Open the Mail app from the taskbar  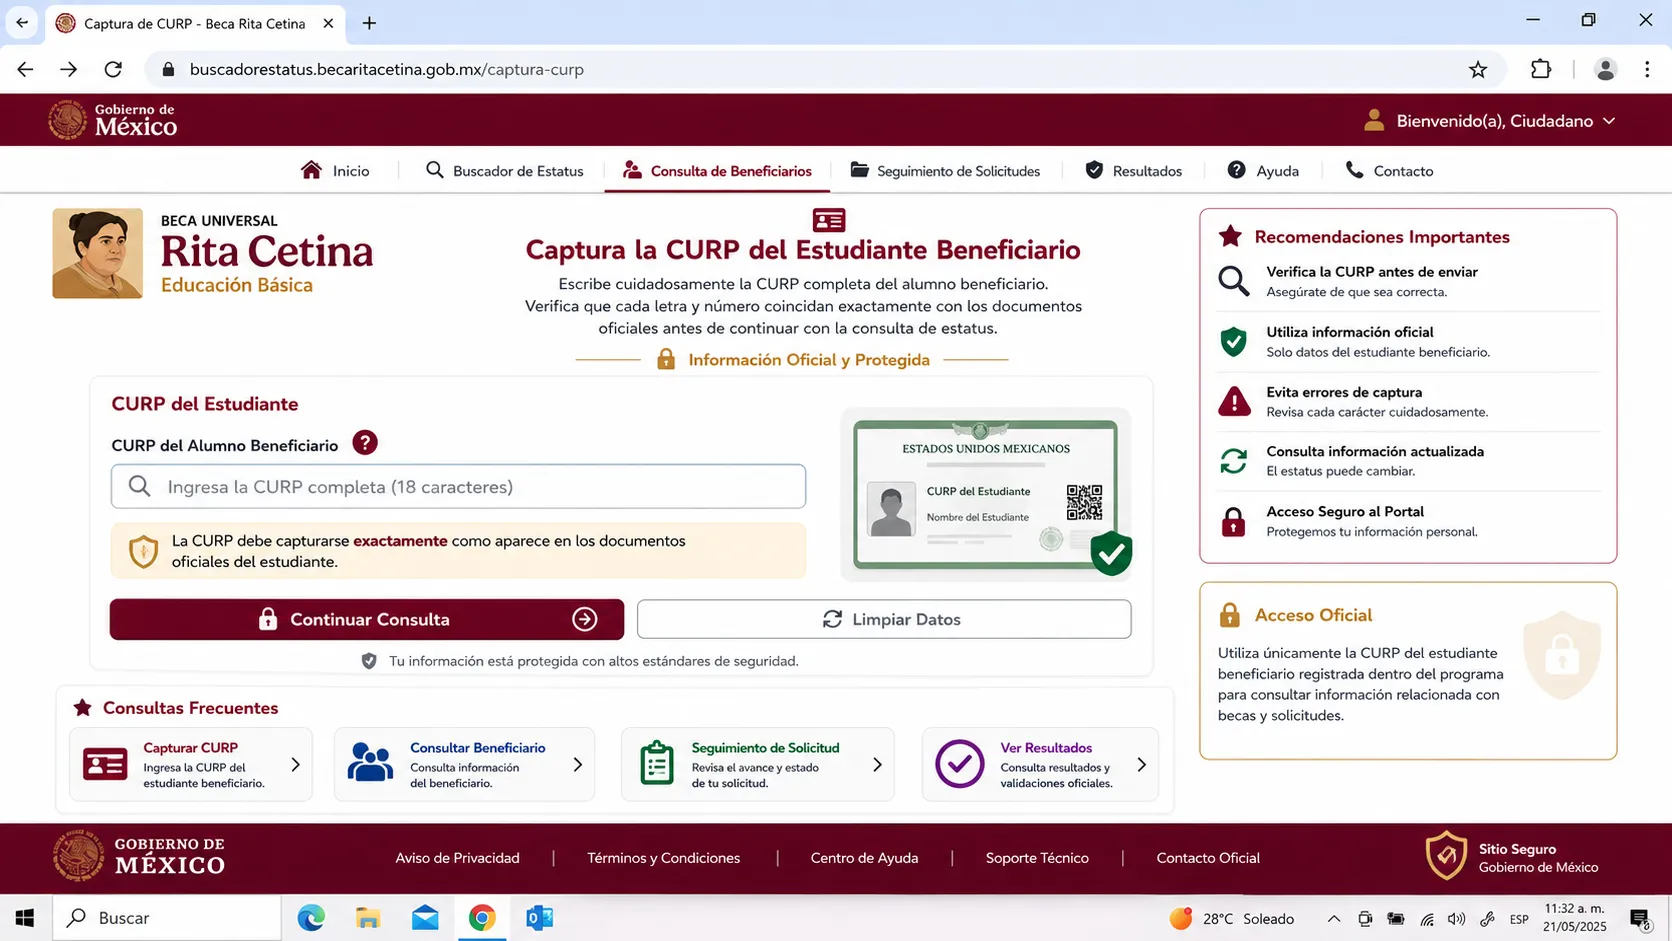click(x=425, y=918)
